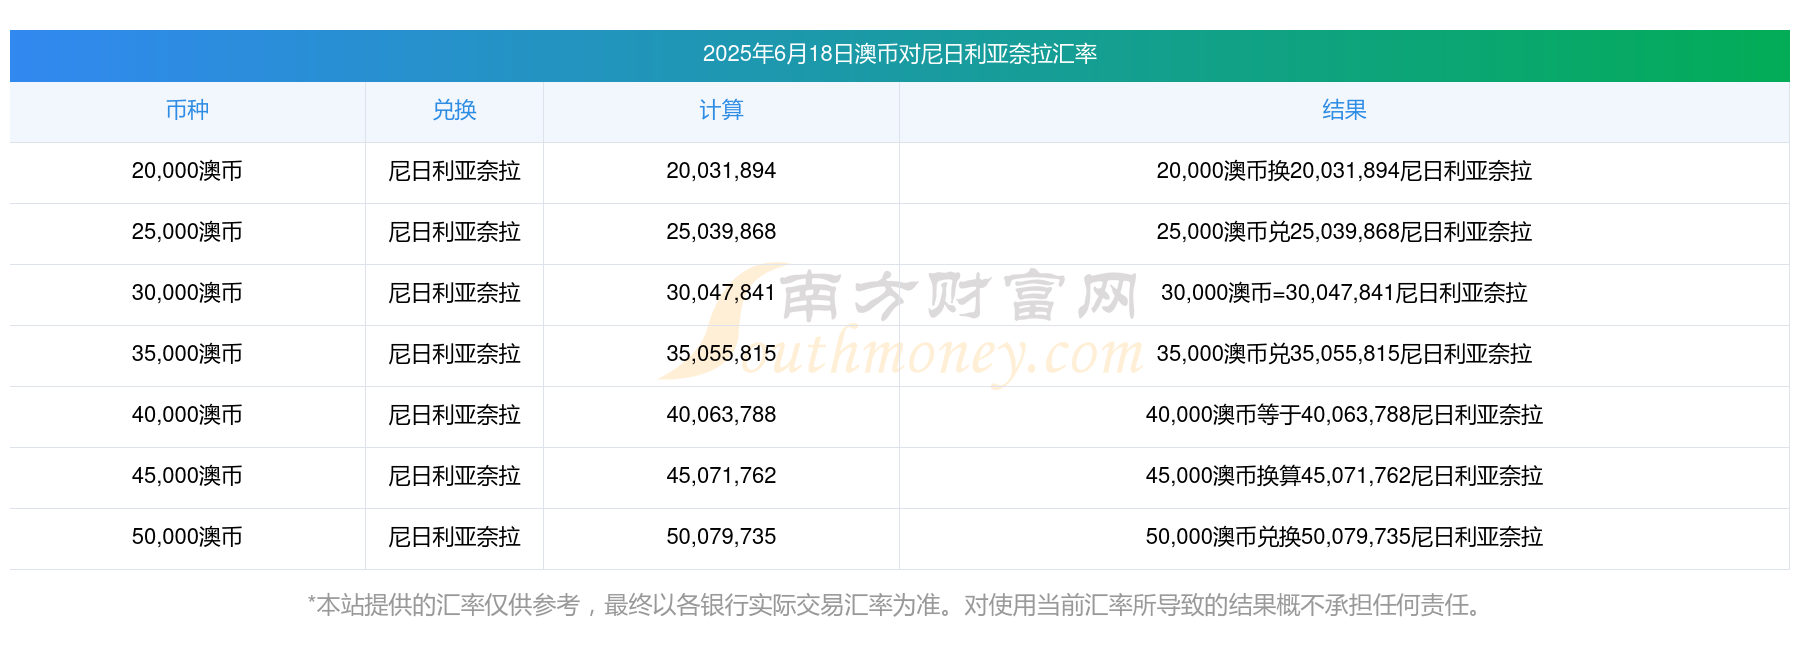Select the 20,000澳币 cell
The width and height of the screenshot is (1800, 650).
click(187, 171)
